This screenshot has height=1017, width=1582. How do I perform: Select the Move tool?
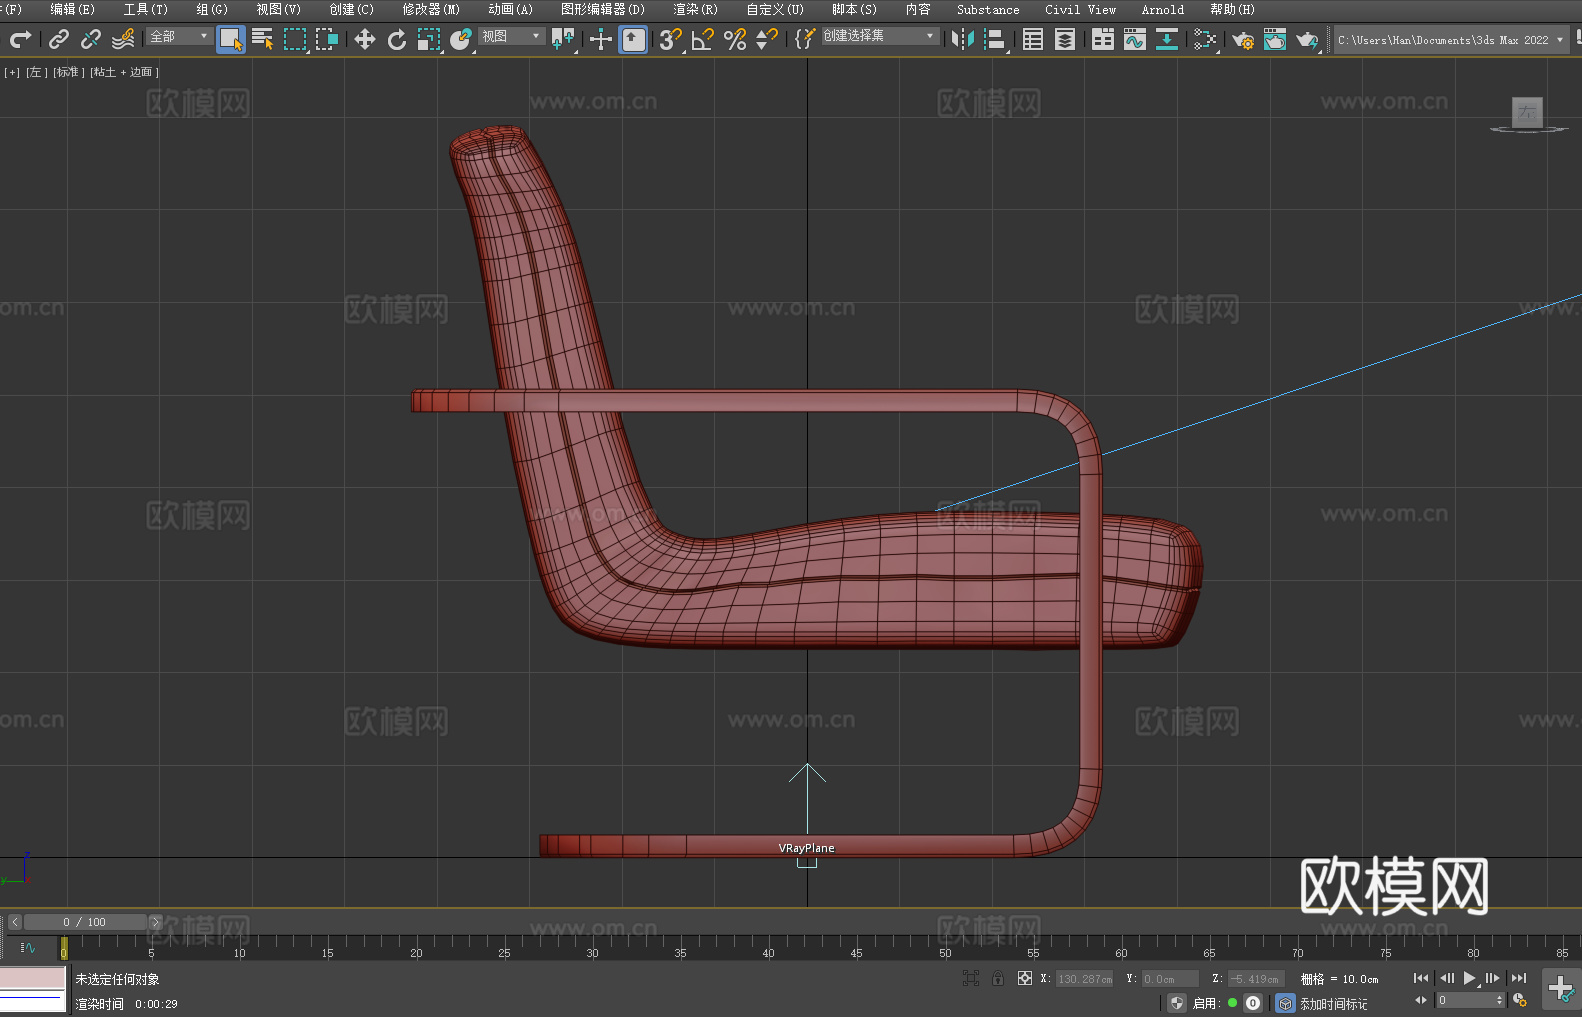(x=365, y=39)
